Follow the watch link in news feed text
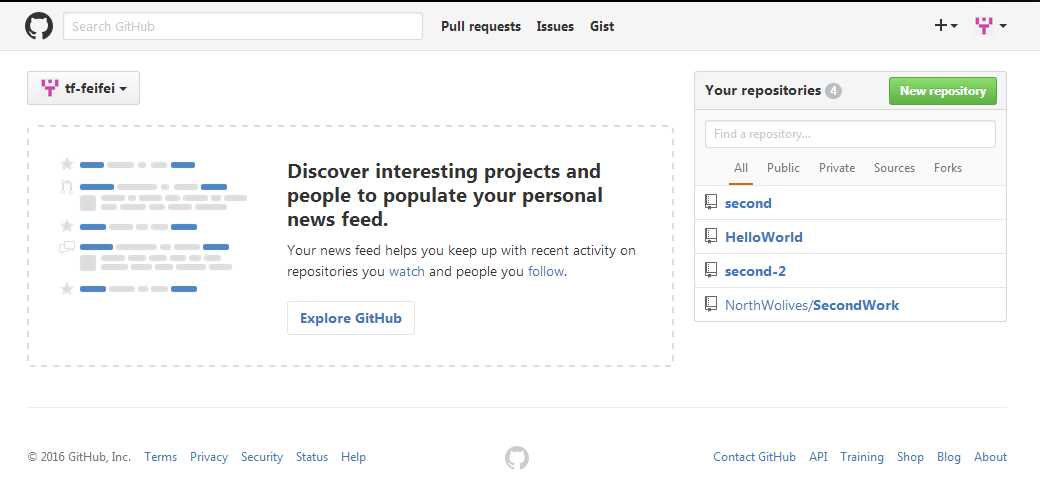Screen dimensions: 1040x491 [407, 271]
